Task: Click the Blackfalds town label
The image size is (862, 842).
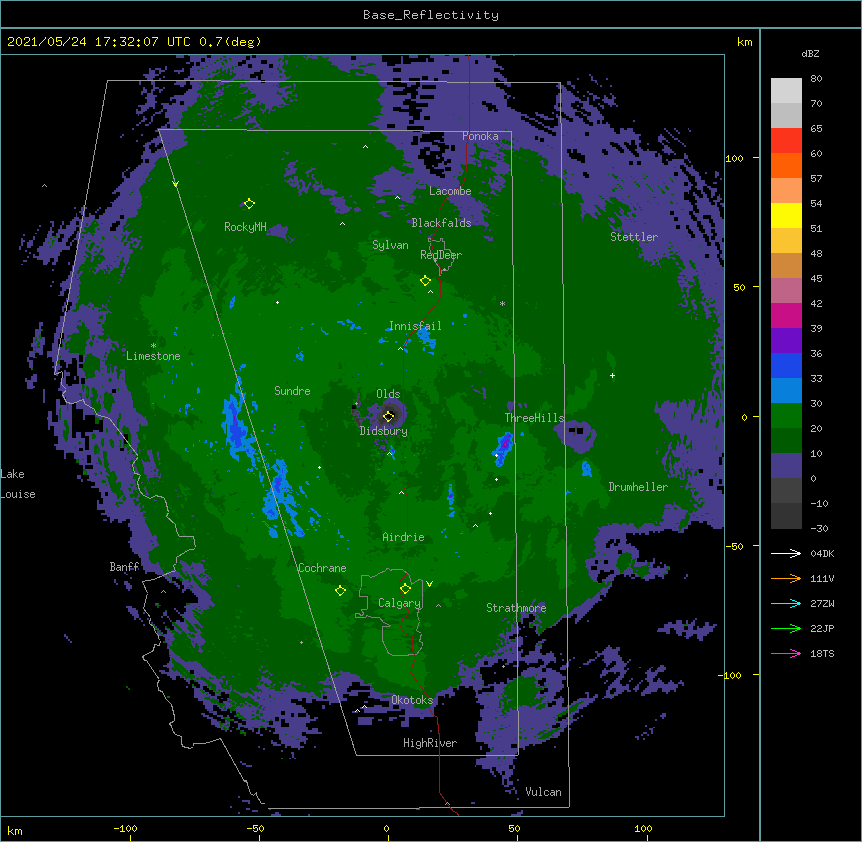Action: (x=441, y=223)
